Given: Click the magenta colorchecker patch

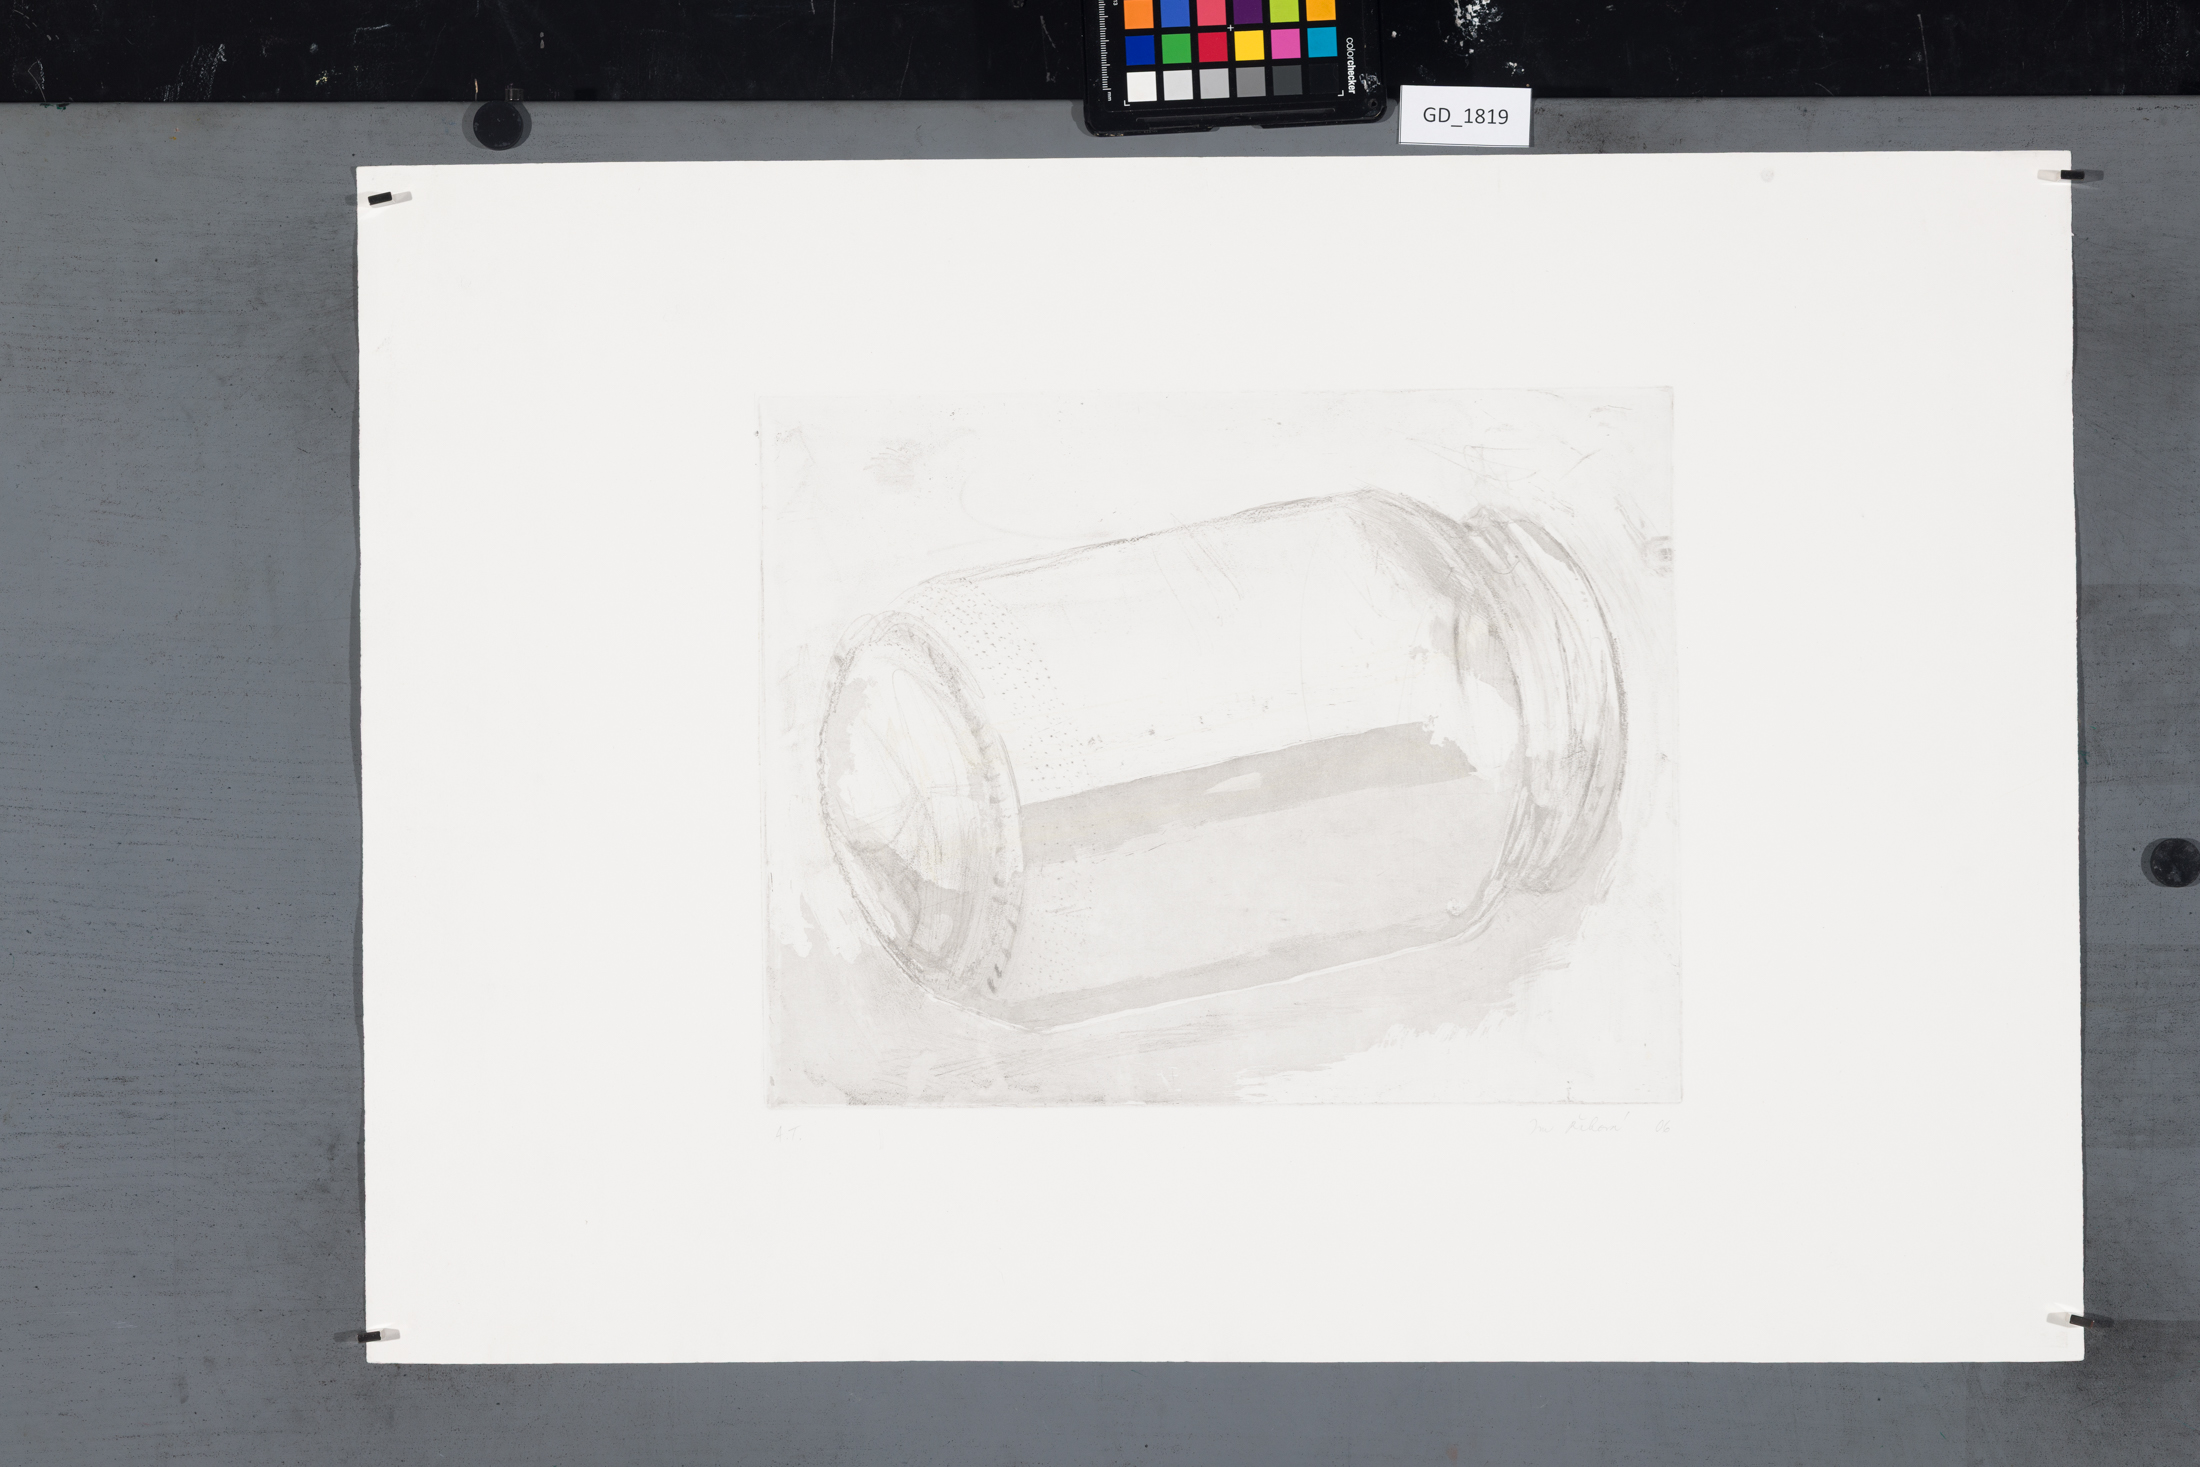Looking at the screenshot, I should 1286,43.
